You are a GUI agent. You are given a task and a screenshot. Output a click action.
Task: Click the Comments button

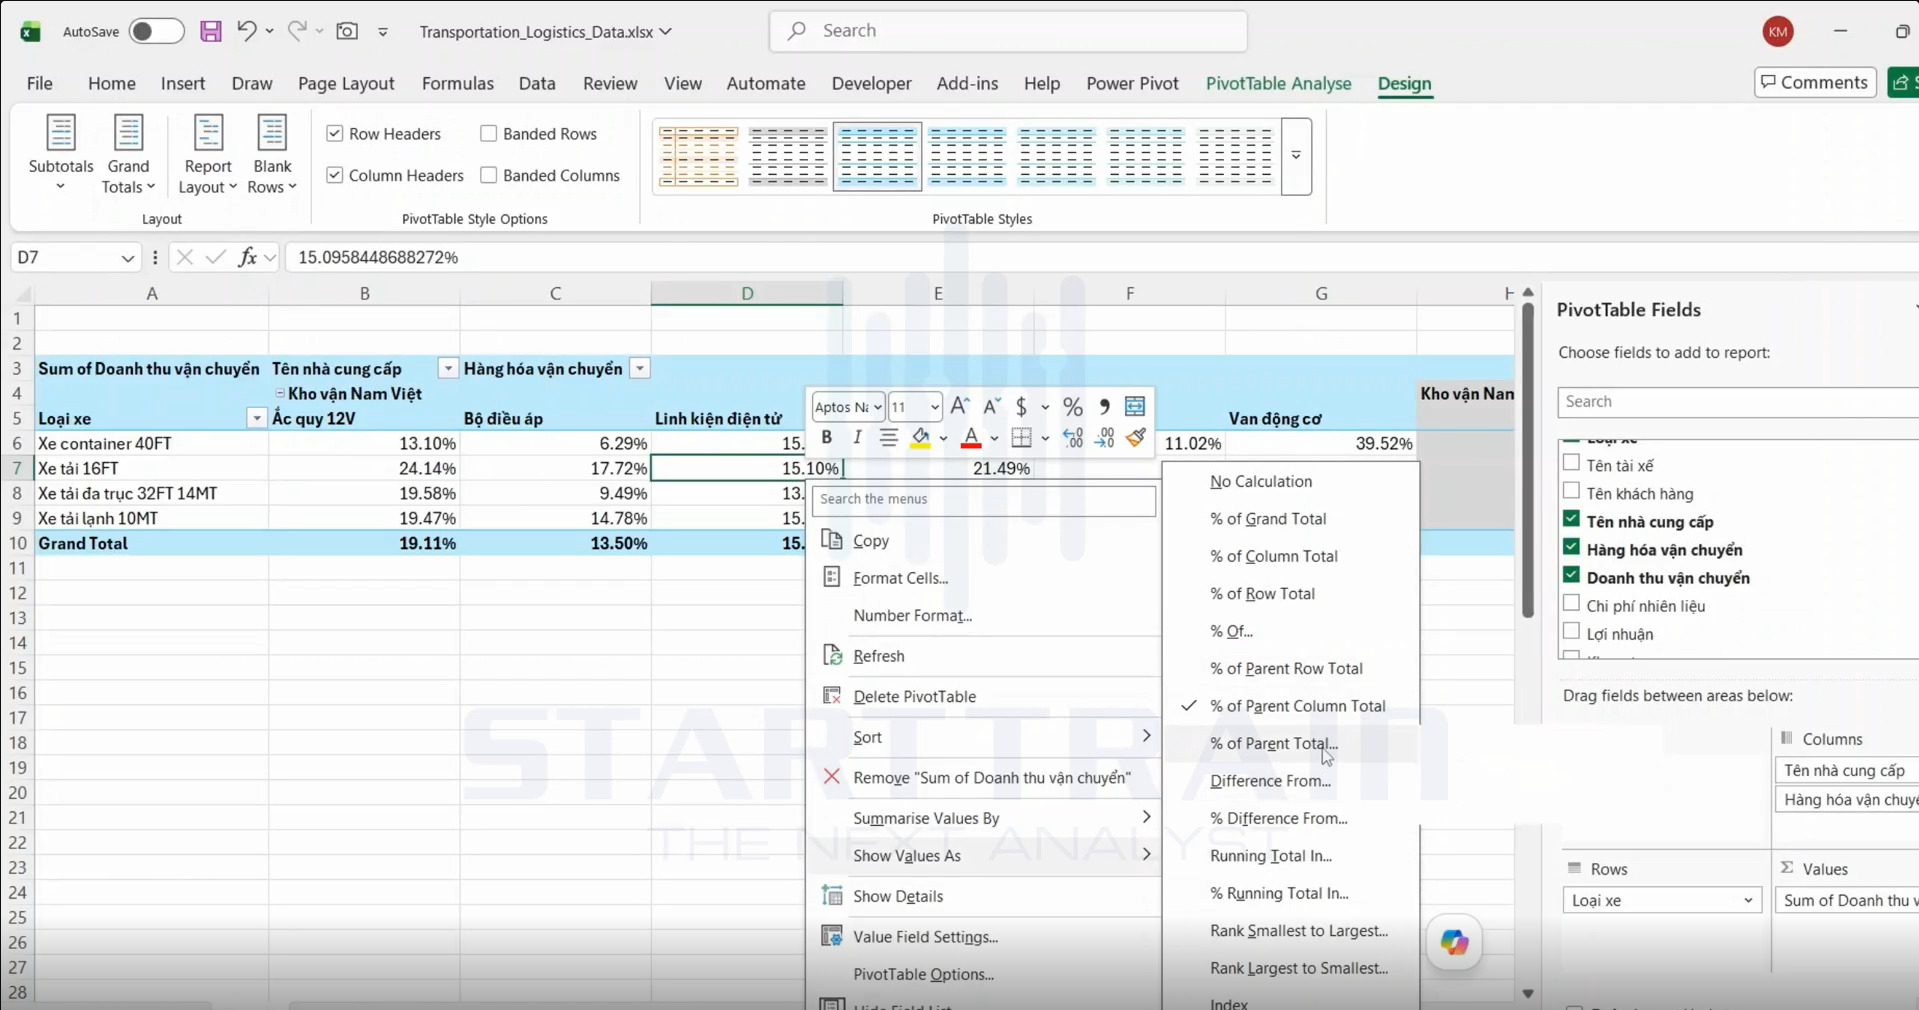[x=1815, y=82]
